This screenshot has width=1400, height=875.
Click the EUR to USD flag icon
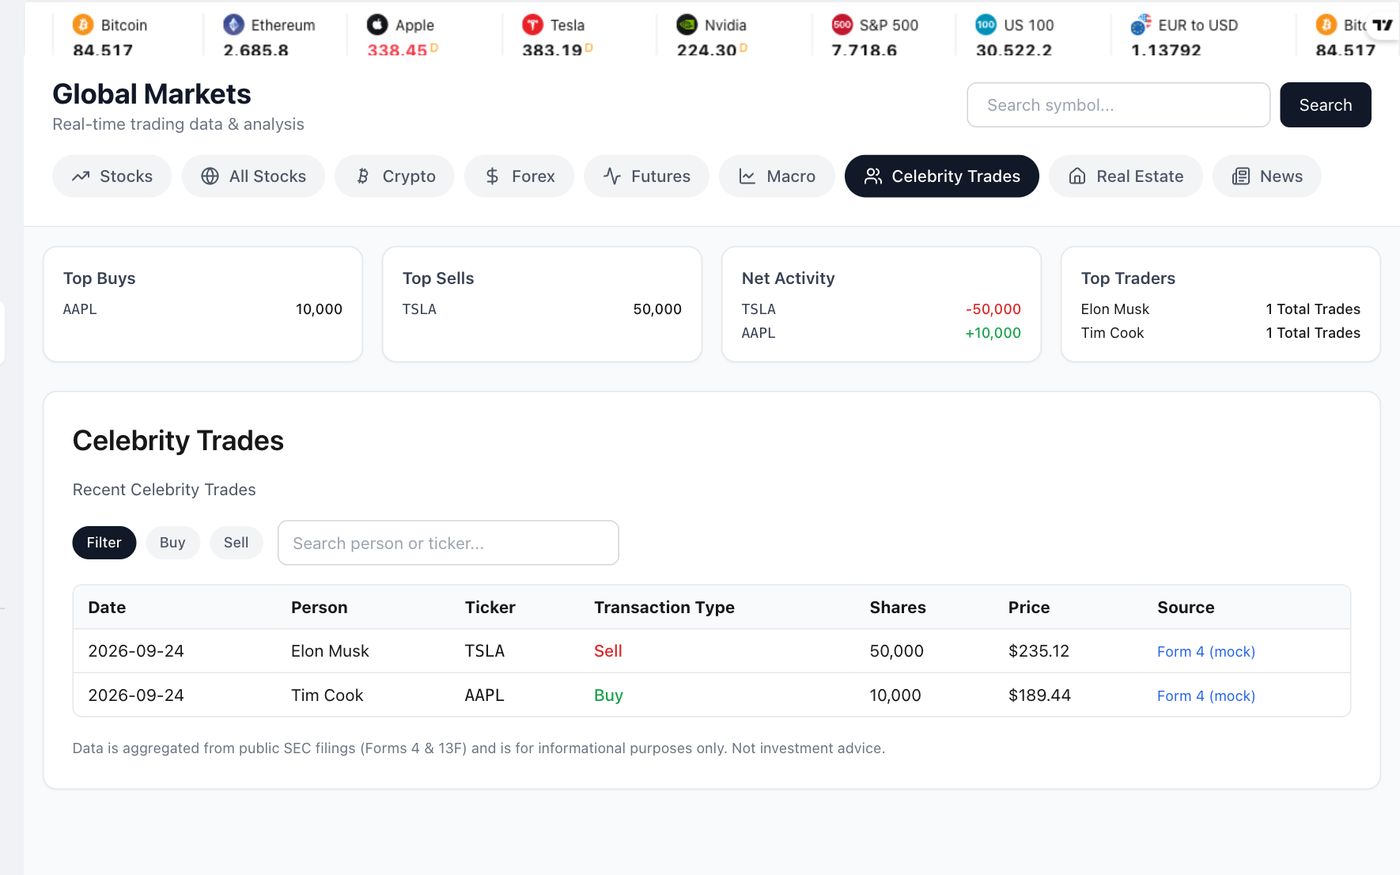pos(1141,25)
